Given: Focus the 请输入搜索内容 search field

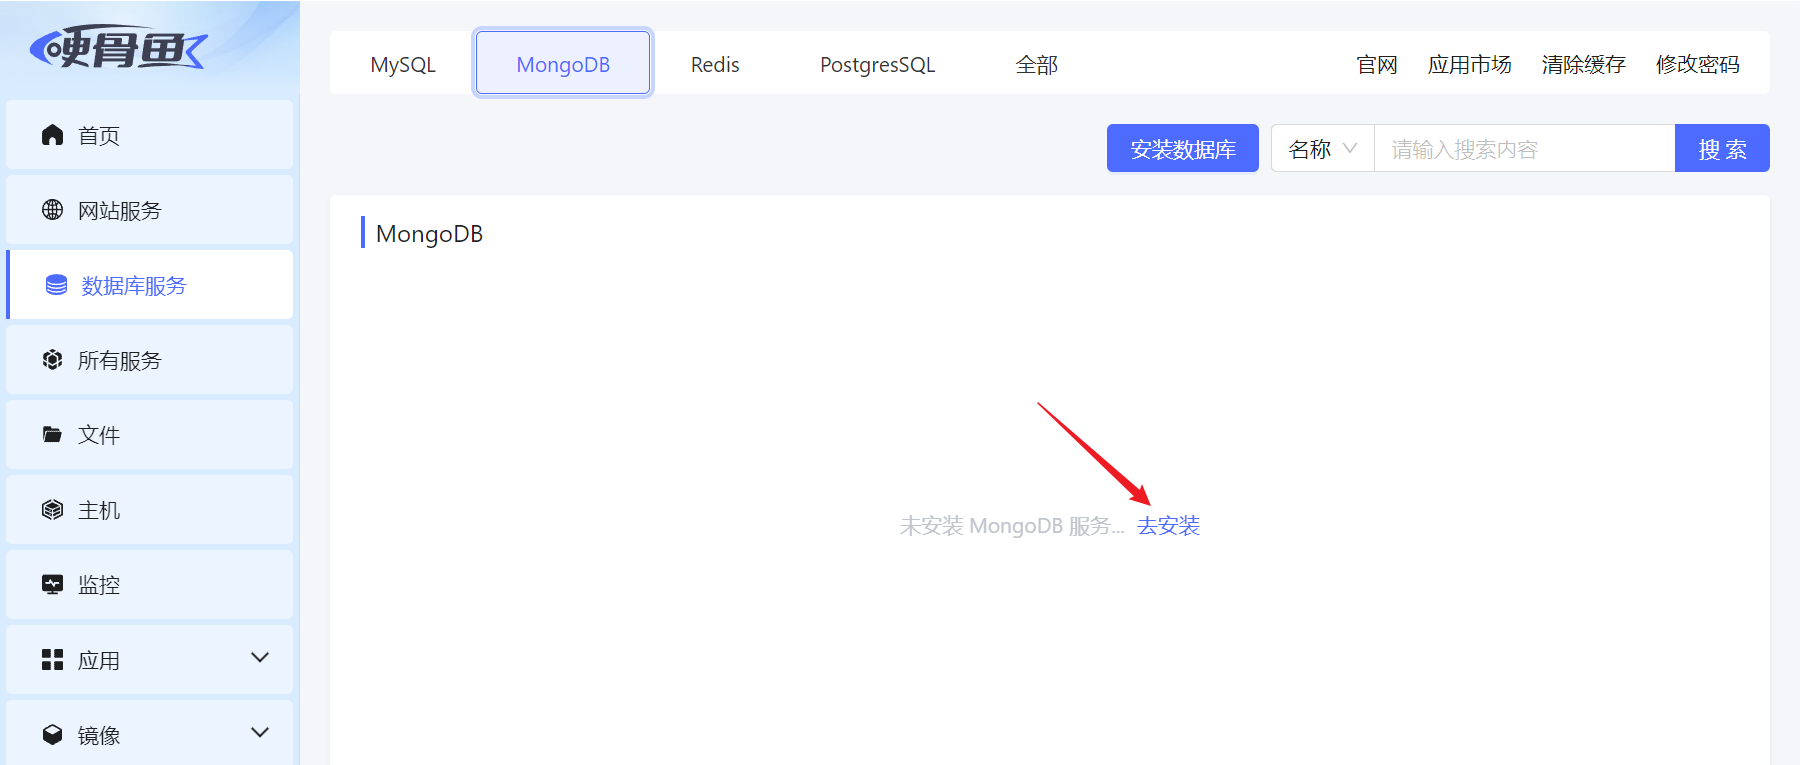Looking at the screenshot, I should 1525,149.
